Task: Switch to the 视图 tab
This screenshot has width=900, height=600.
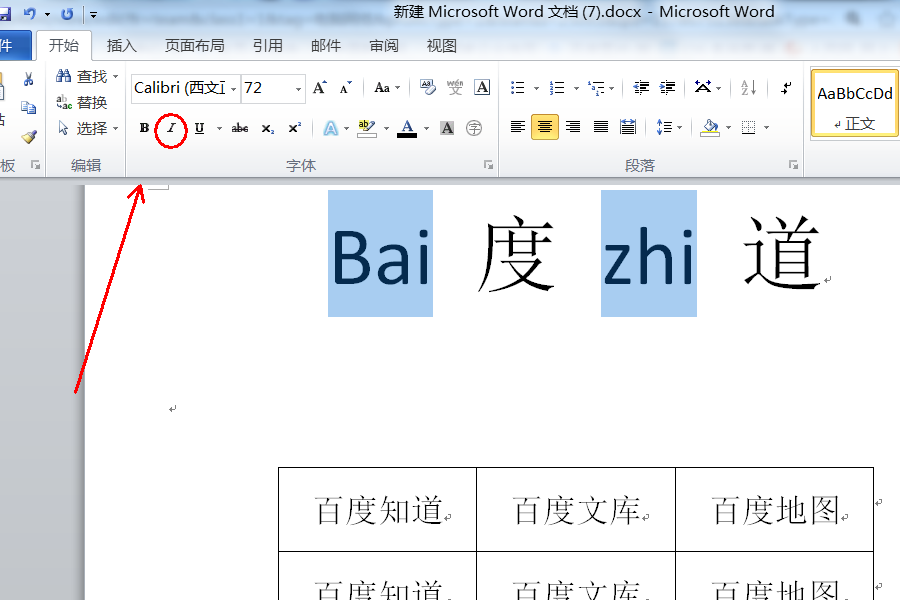Action: (x=441, y=45)
